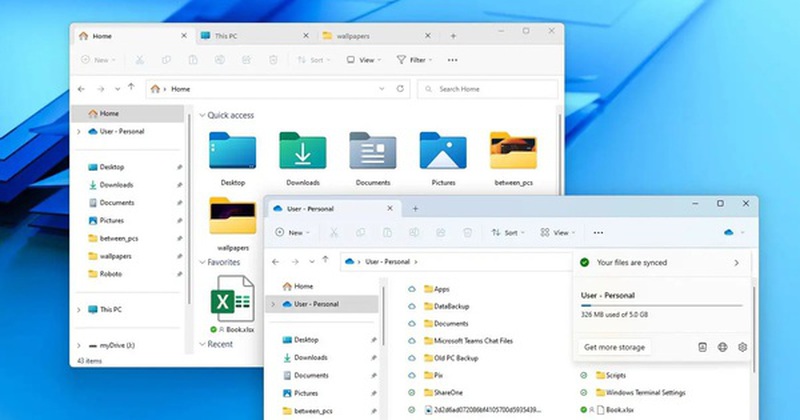Click the OneDrive storage usage bar
The width and height of the screenshot is (800, 420).
tap(662, 306)
